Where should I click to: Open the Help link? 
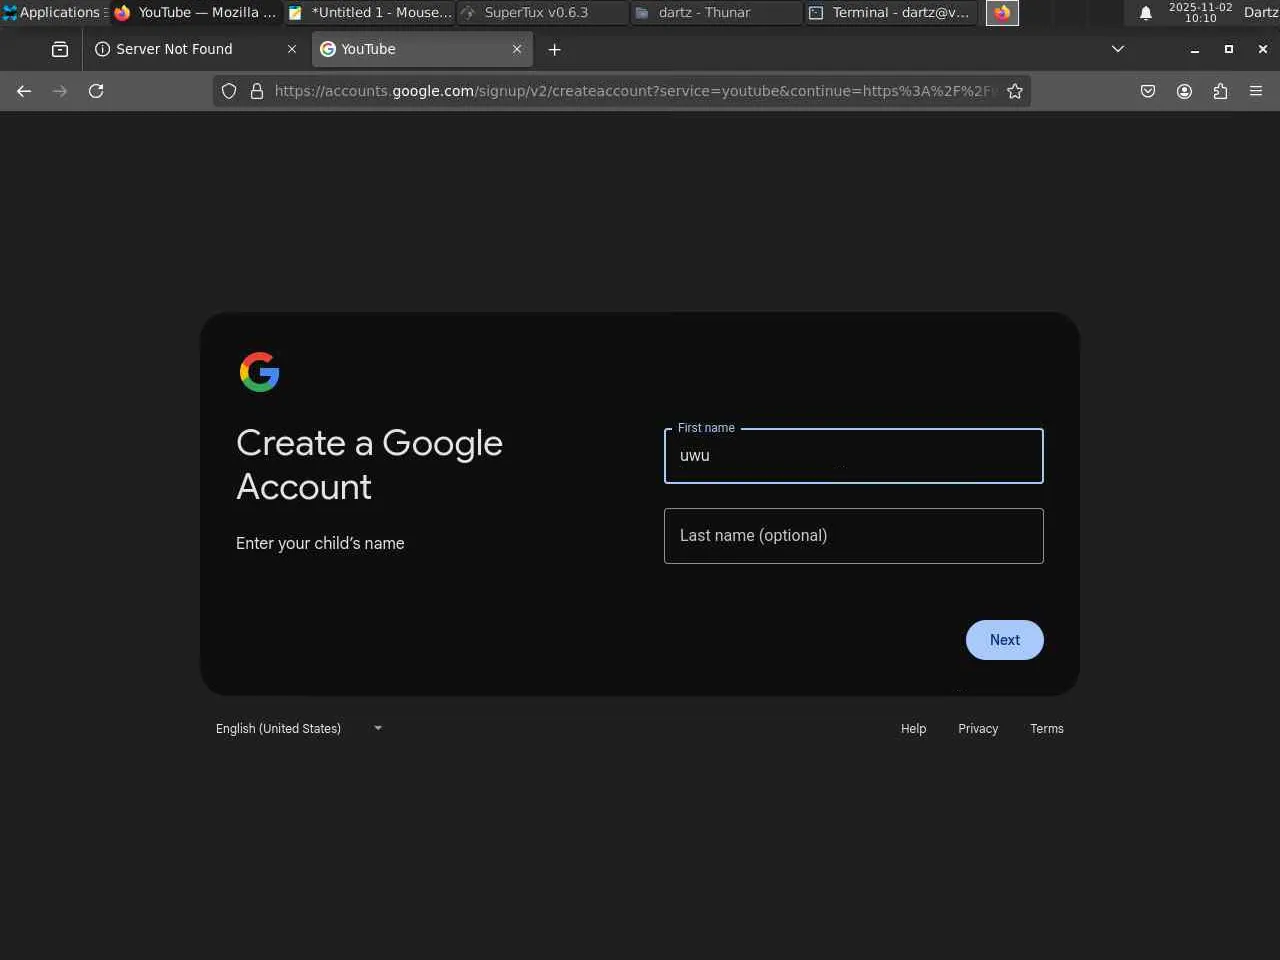point(913,729)
